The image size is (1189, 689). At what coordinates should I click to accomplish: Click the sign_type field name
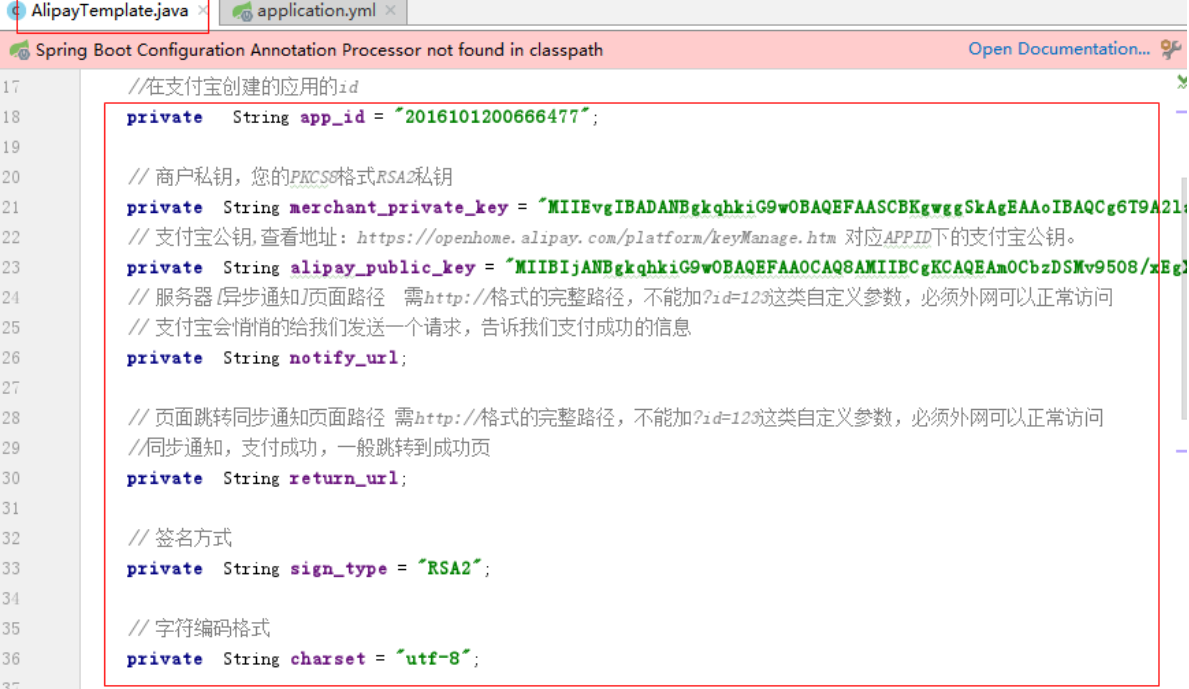pyautogui.click(x=338, y=568)
